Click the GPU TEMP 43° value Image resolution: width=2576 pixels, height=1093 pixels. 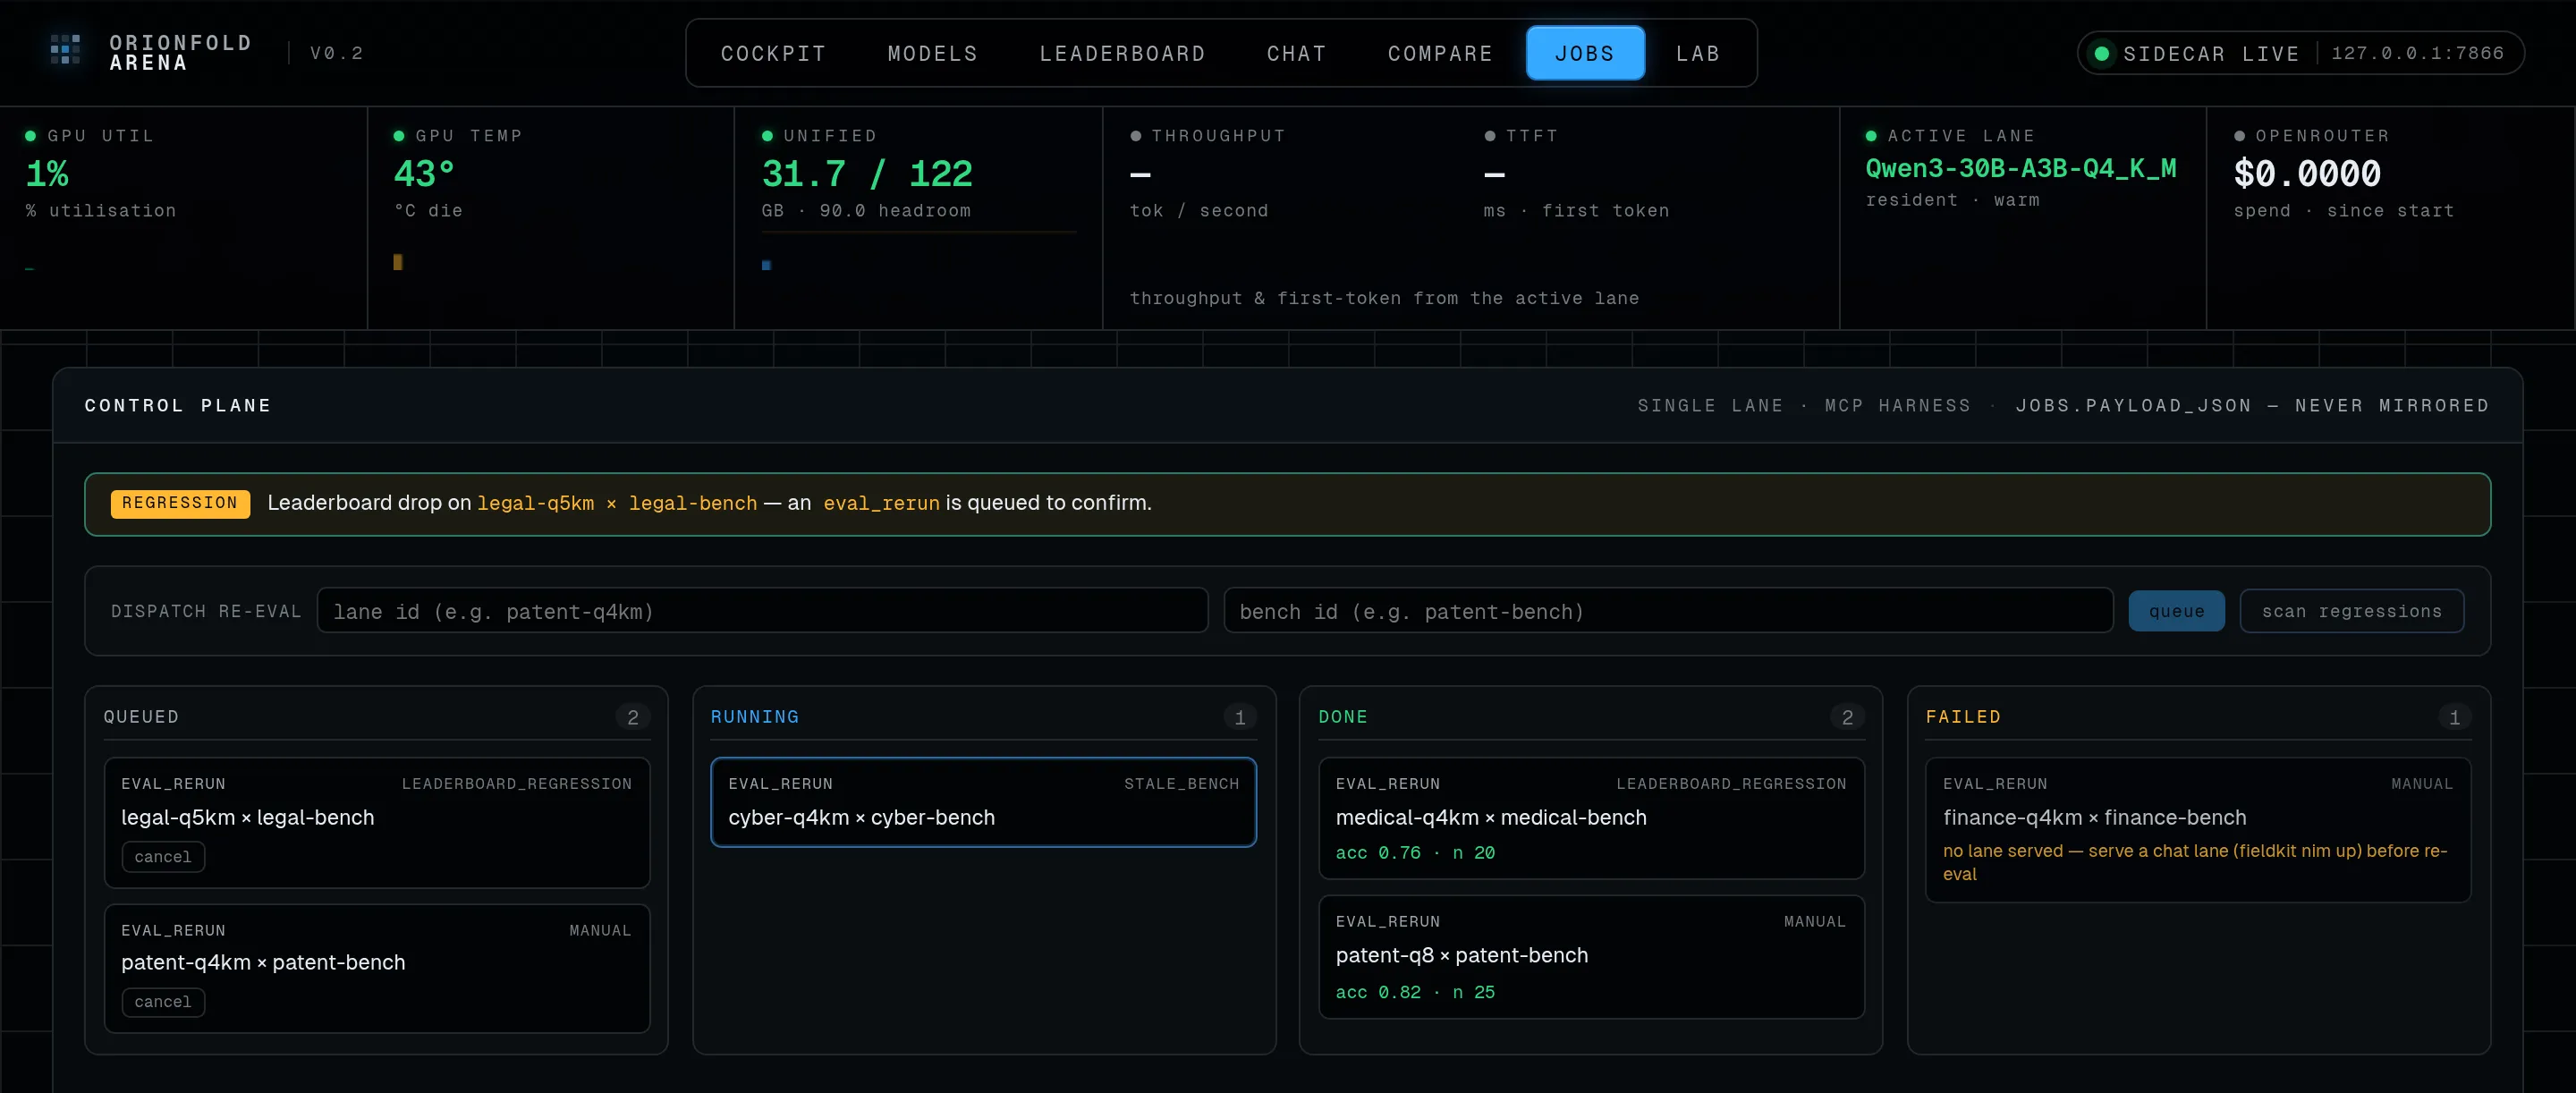(x=424, y=174)
